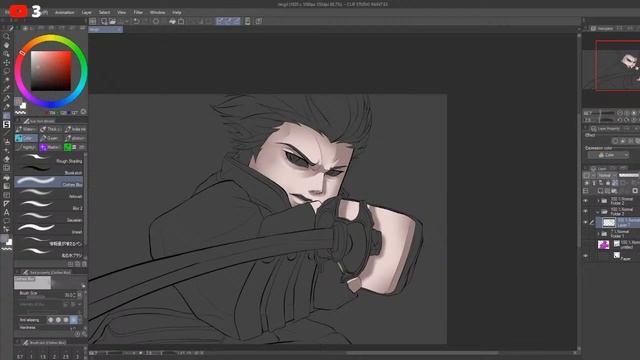
Task: Select the Hand move tool
Action: coord(7,45)
